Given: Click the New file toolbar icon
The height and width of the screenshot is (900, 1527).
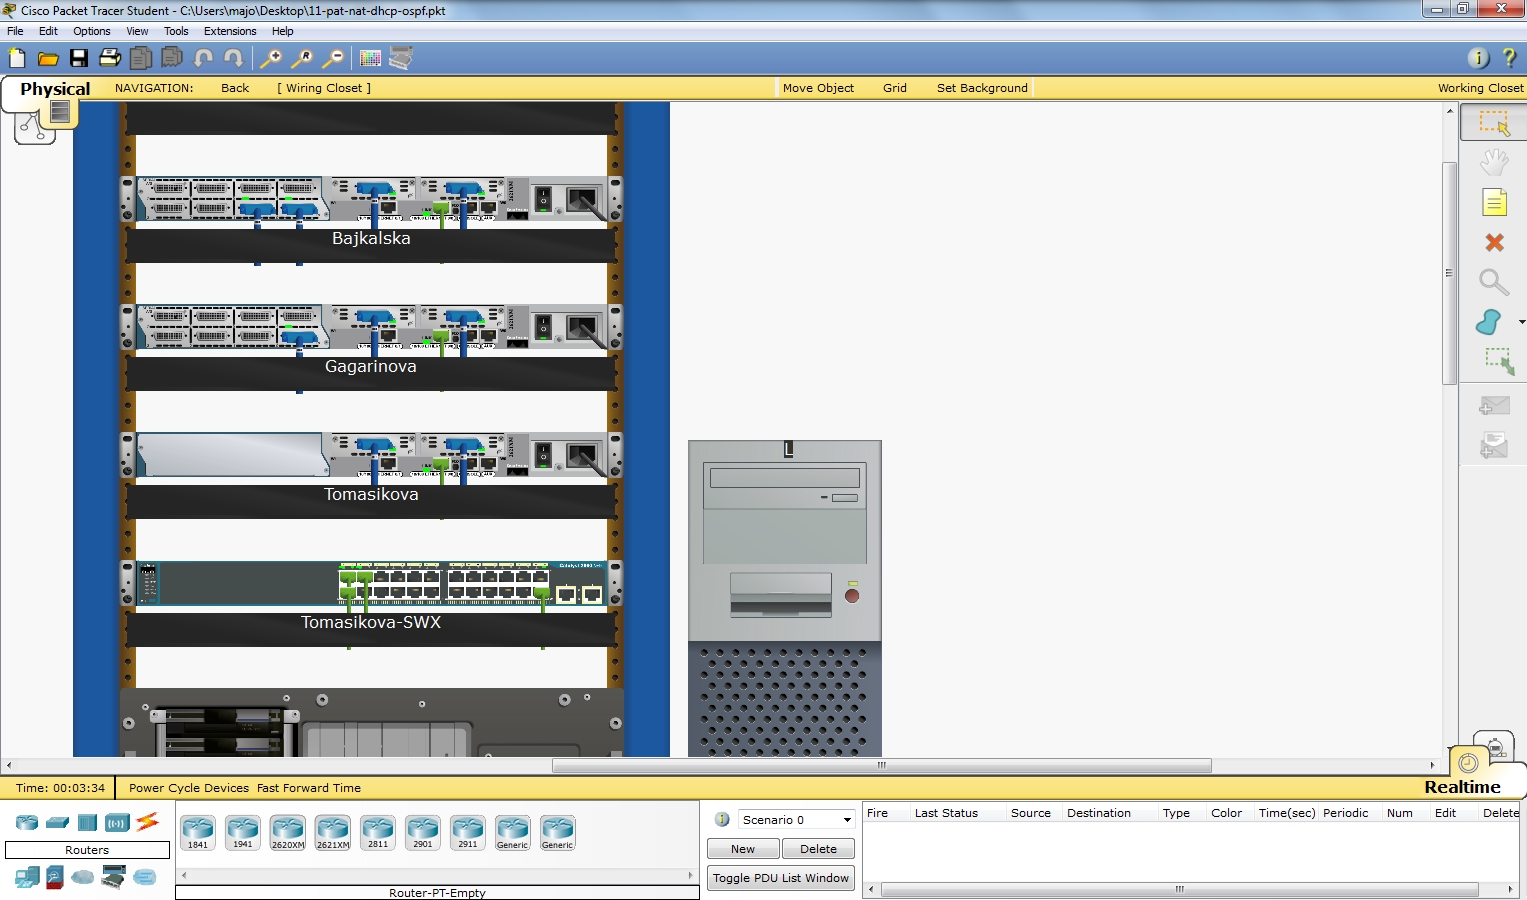Looking at the screenshot, I should coord(17,58).
